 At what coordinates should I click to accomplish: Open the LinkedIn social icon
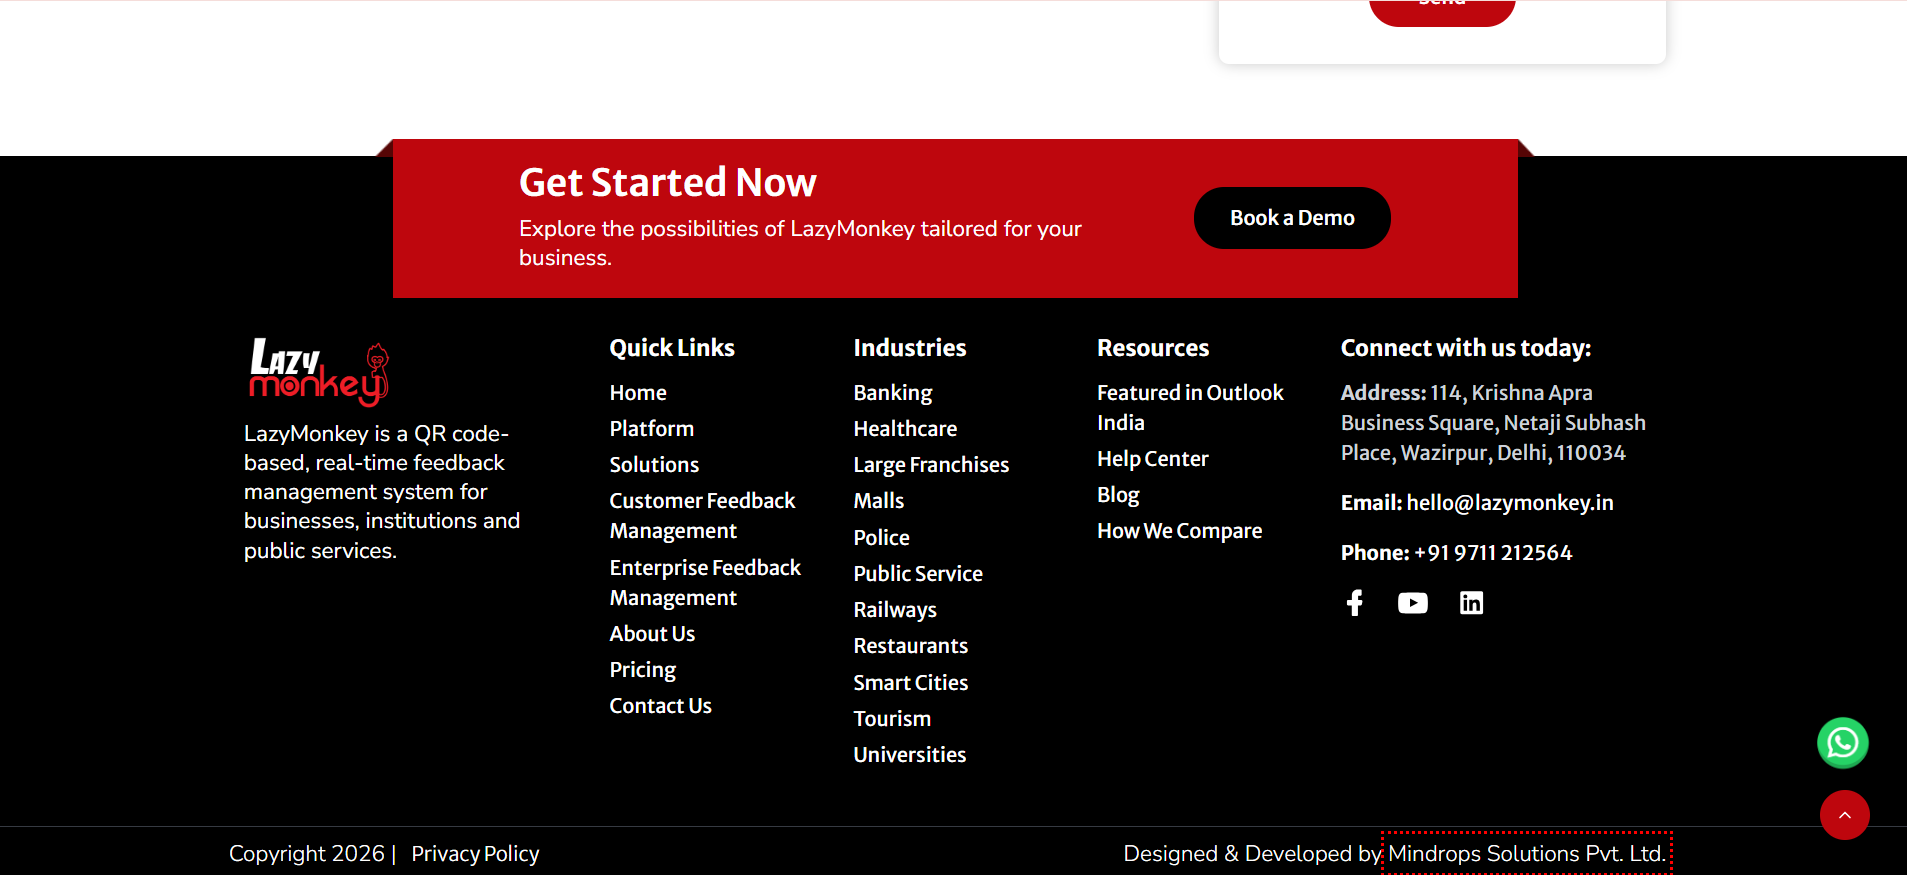[x=1471, y=603]
